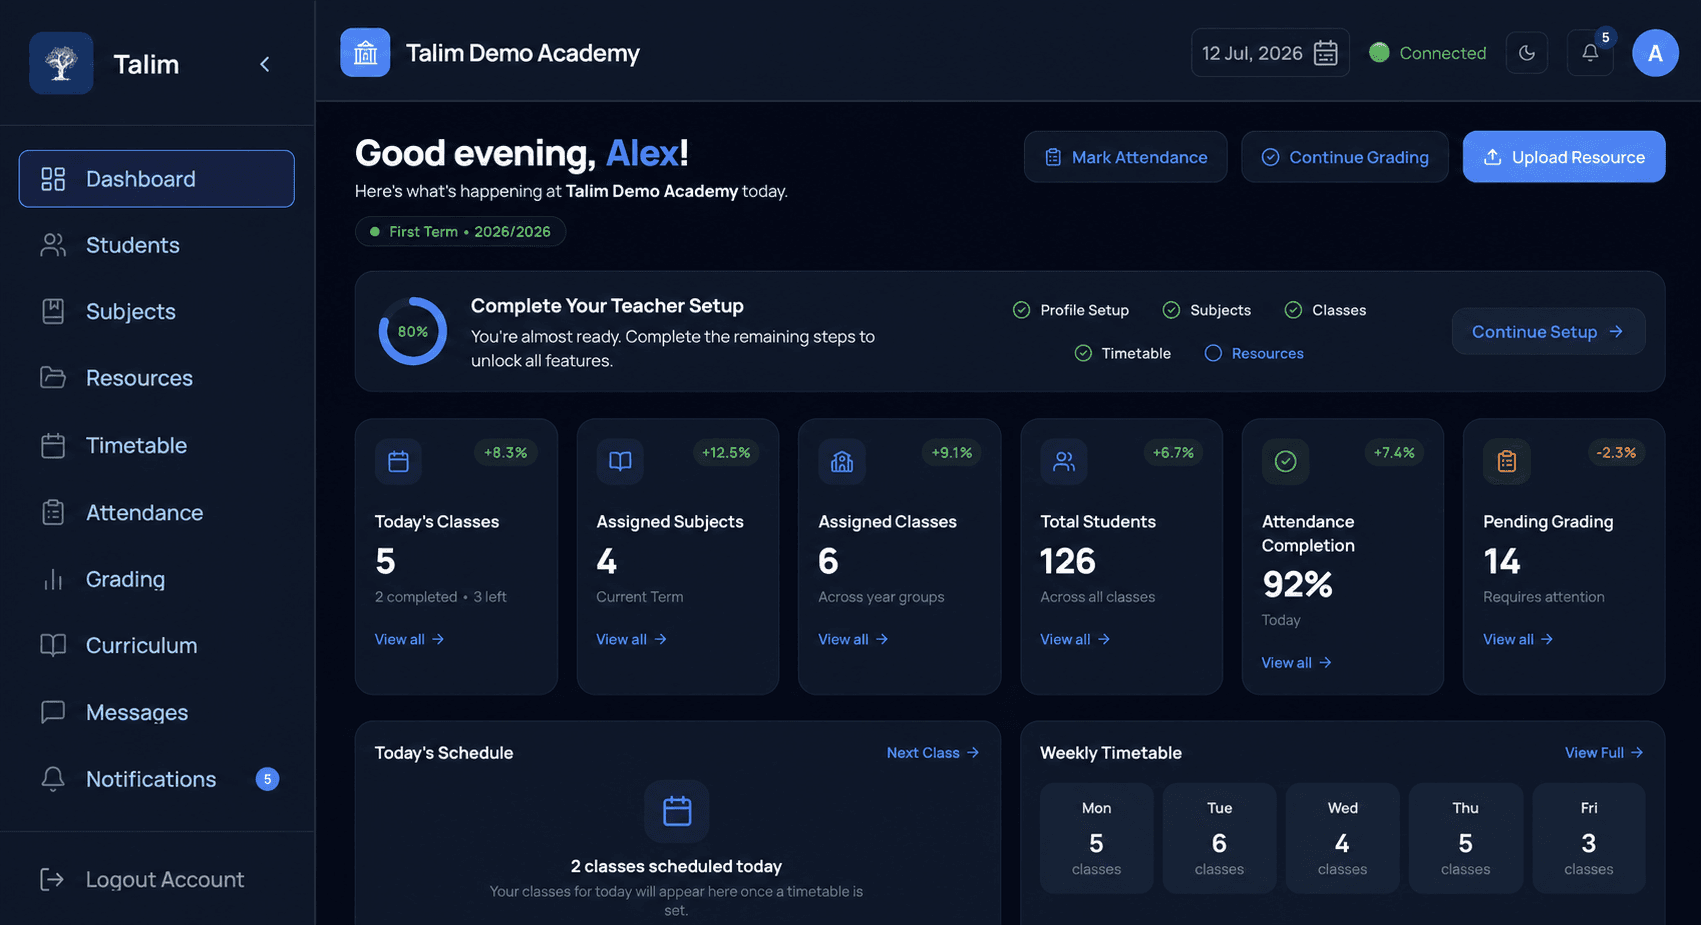Open the Subjects sidebar item
This screenshot has width=1701, height=925.
(x=157, y=312)
